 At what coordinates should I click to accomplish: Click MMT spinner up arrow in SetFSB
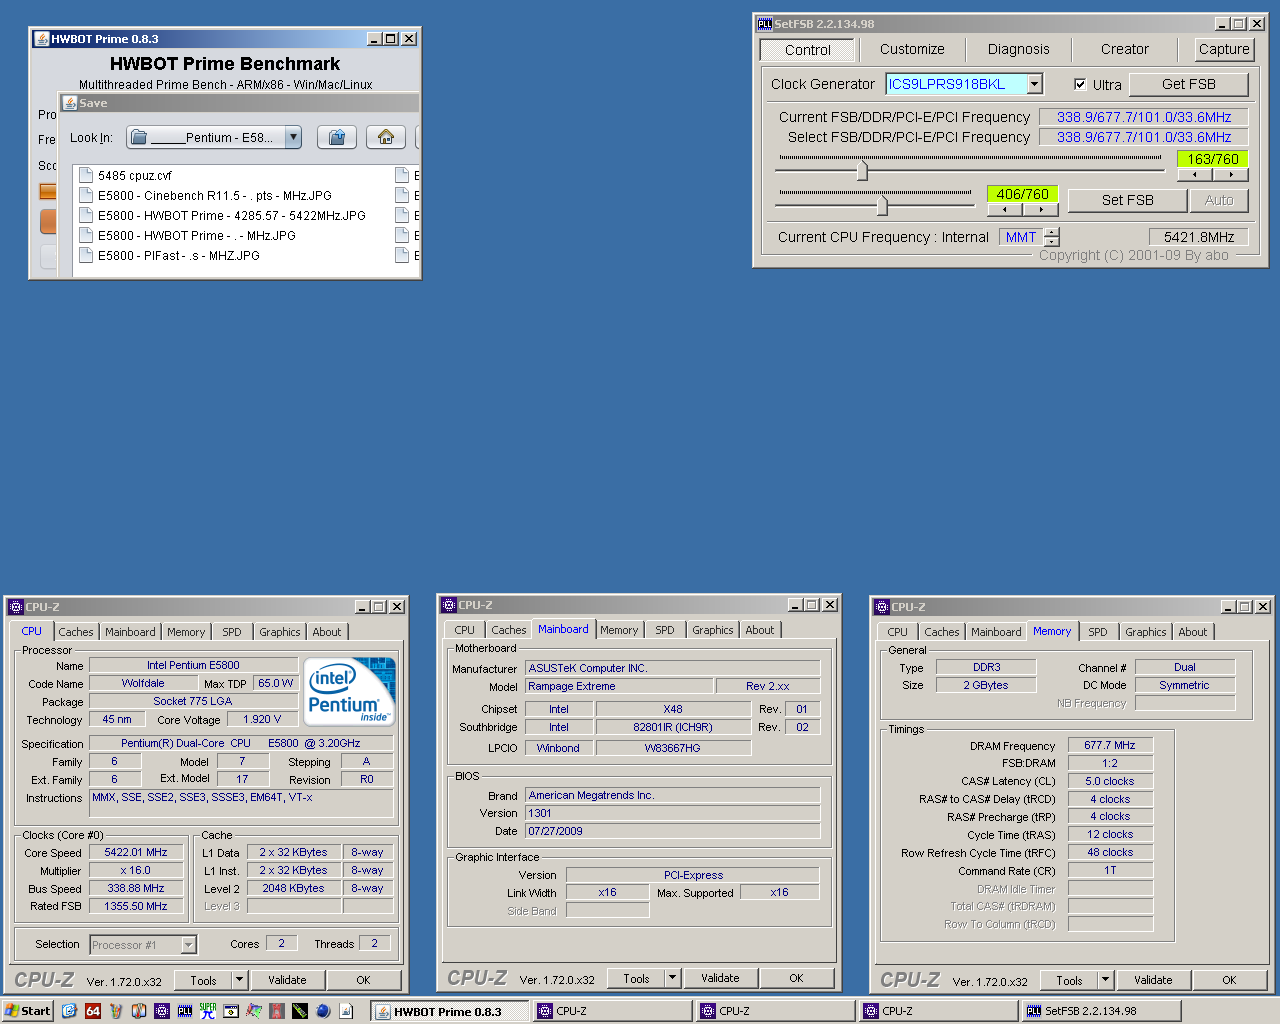tap(1051, 232)
